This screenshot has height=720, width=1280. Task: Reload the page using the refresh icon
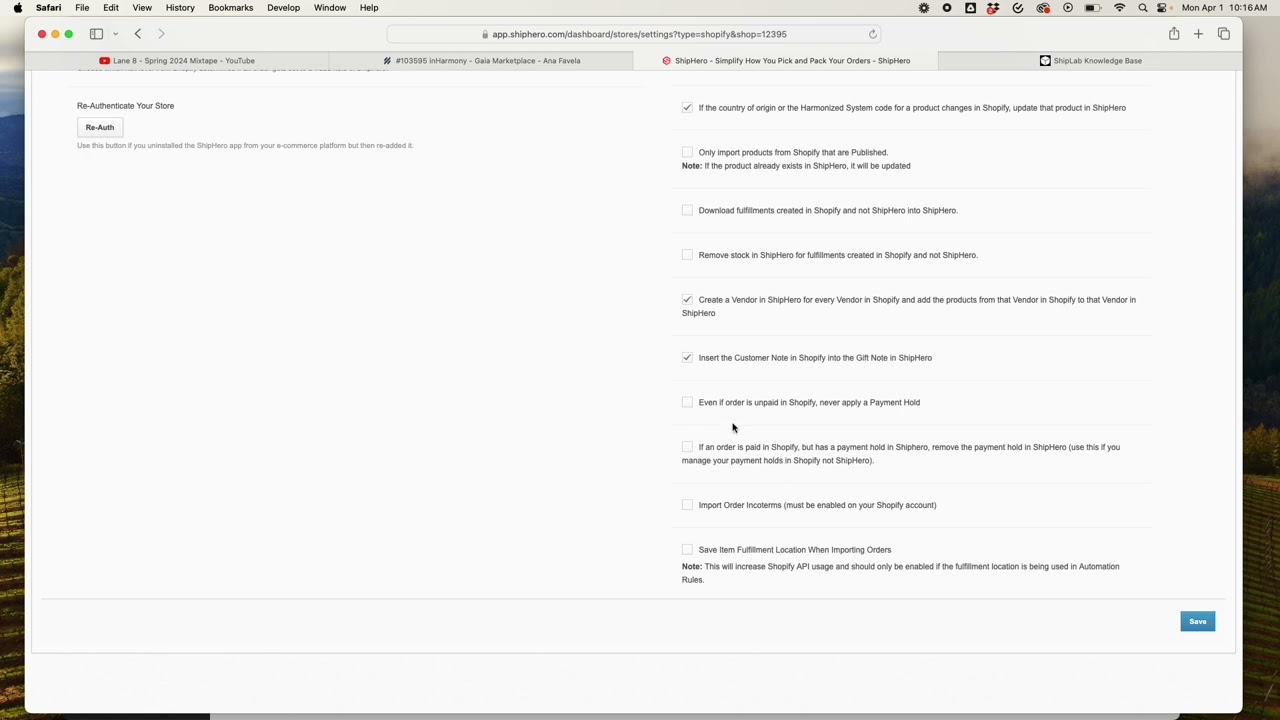tap(873, 34)
